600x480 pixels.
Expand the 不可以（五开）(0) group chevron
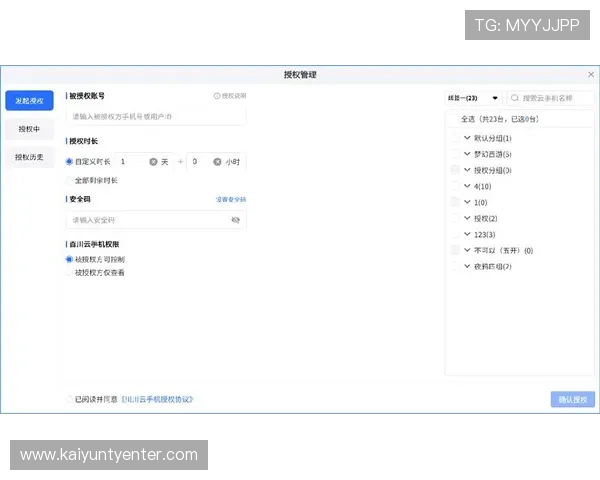coord(467,250)
